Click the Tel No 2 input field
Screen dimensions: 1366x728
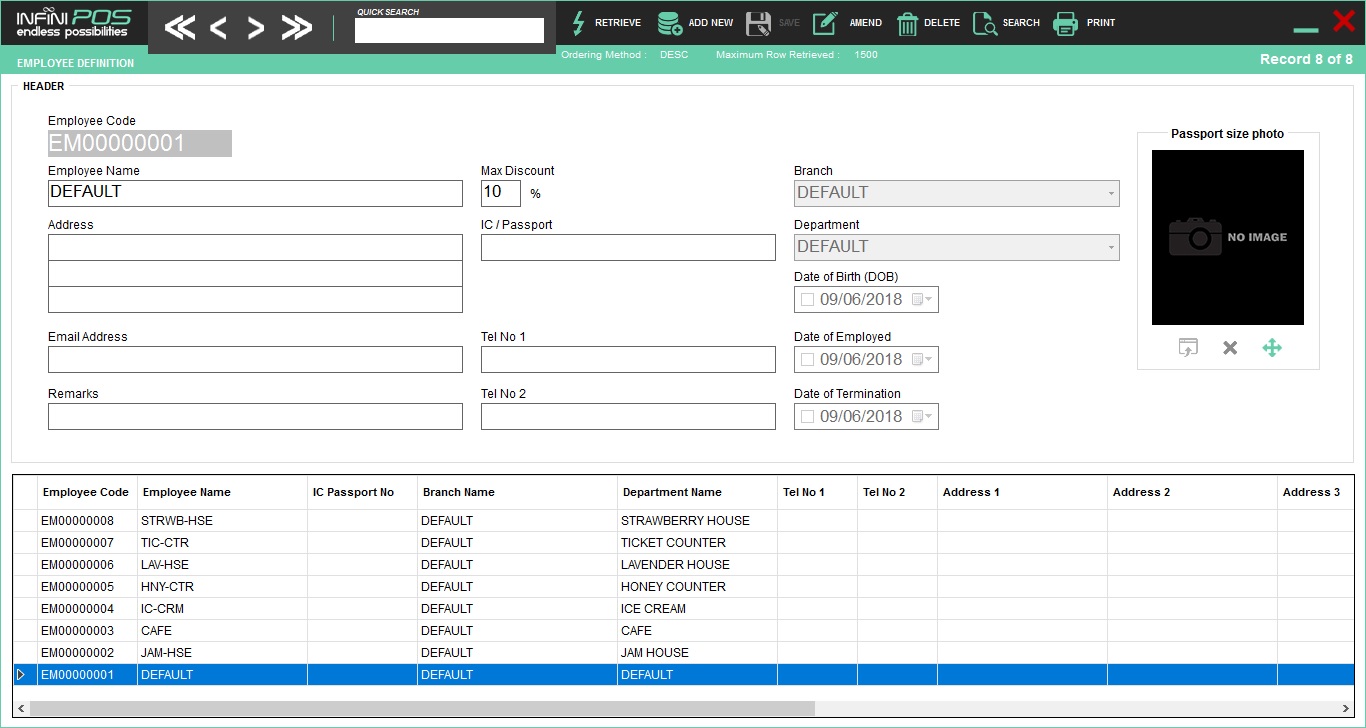click(628, 416)
